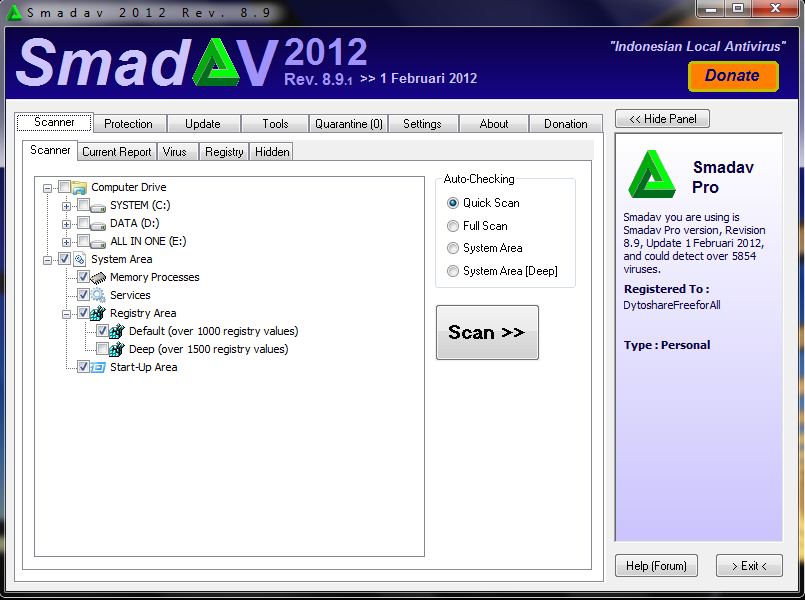
Task: Switch to the main Scanner tab
Action: pyautogui.click(x=54, y=122)
